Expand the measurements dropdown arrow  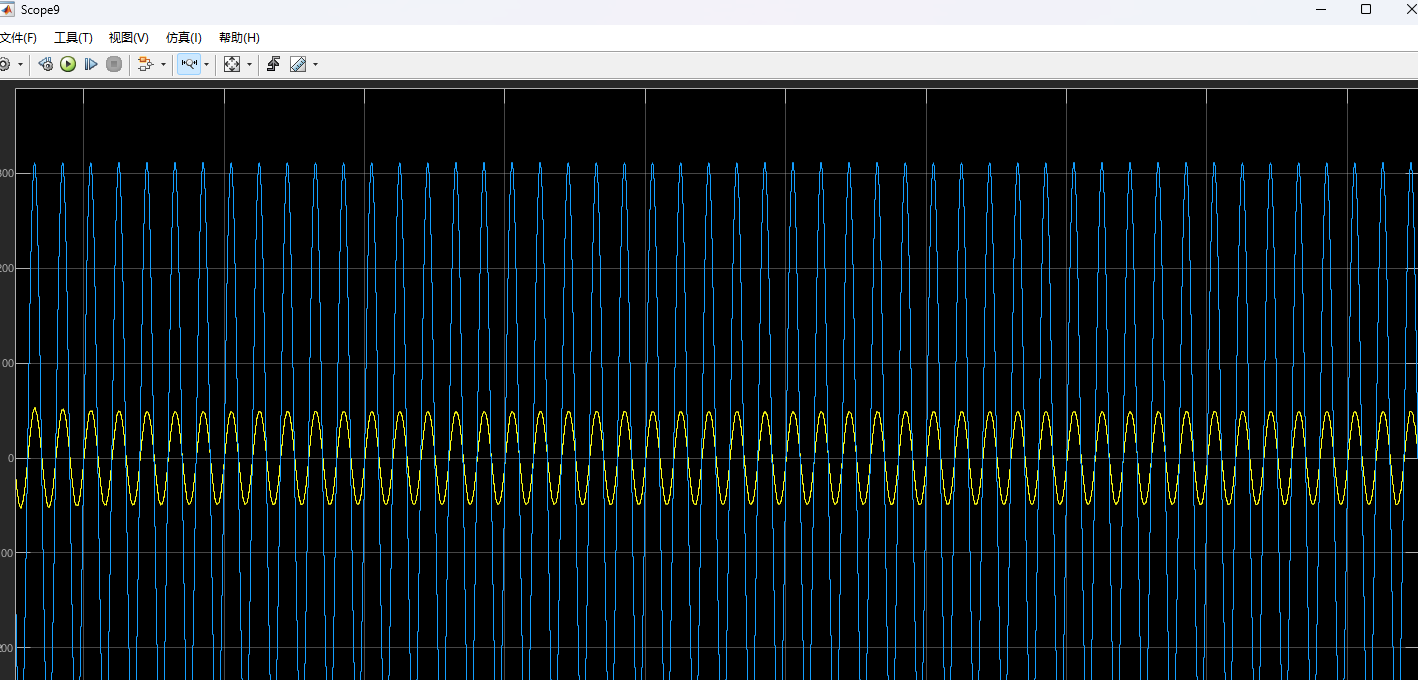[316, 64]
